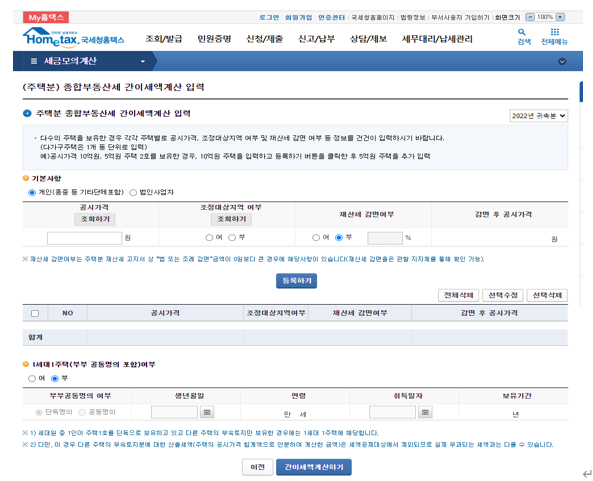Open the 세무대리/납세관리 menu
Screen dimensions: 593x481
[x=437, y=39]
